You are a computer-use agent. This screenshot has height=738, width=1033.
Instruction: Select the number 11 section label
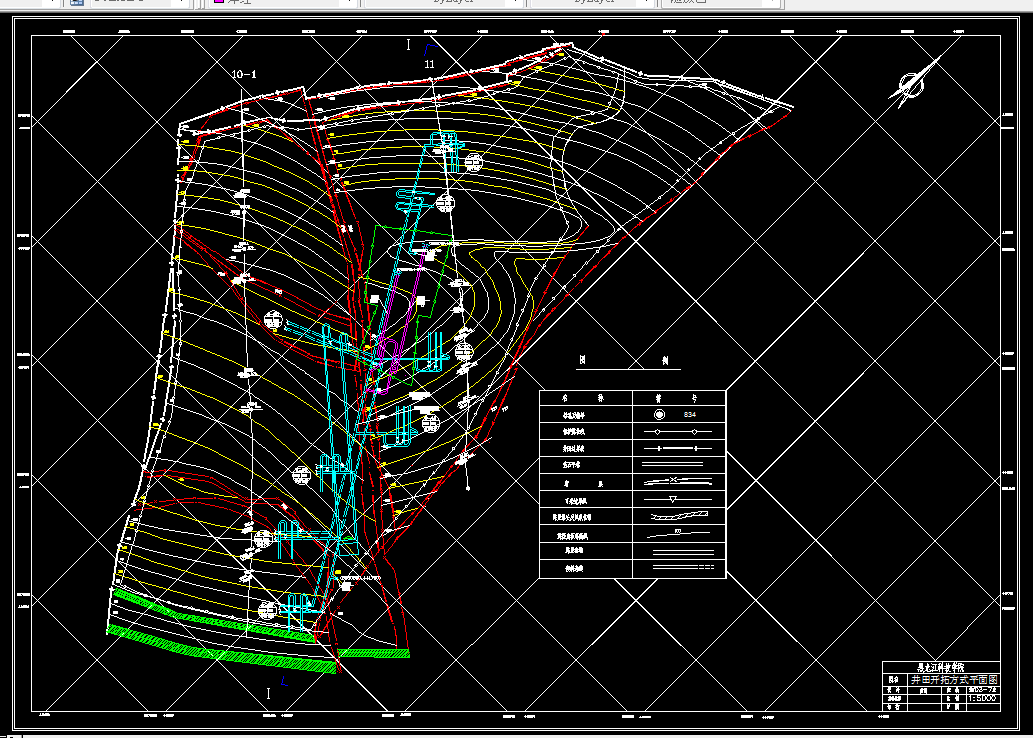pyautogui.click(x=430, y=65)
